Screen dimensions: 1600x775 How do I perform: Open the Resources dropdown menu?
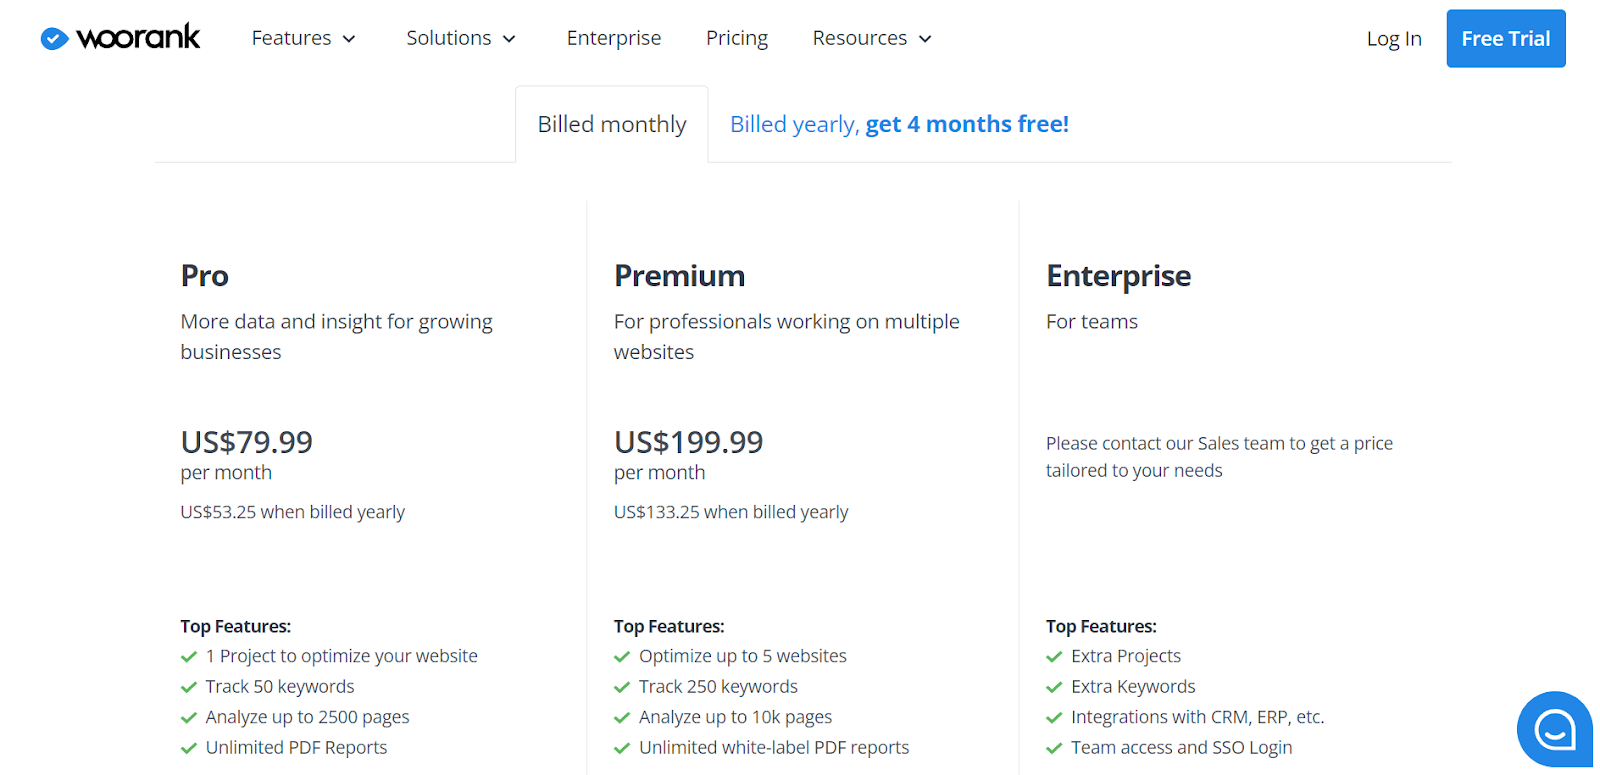click(872, 38)
